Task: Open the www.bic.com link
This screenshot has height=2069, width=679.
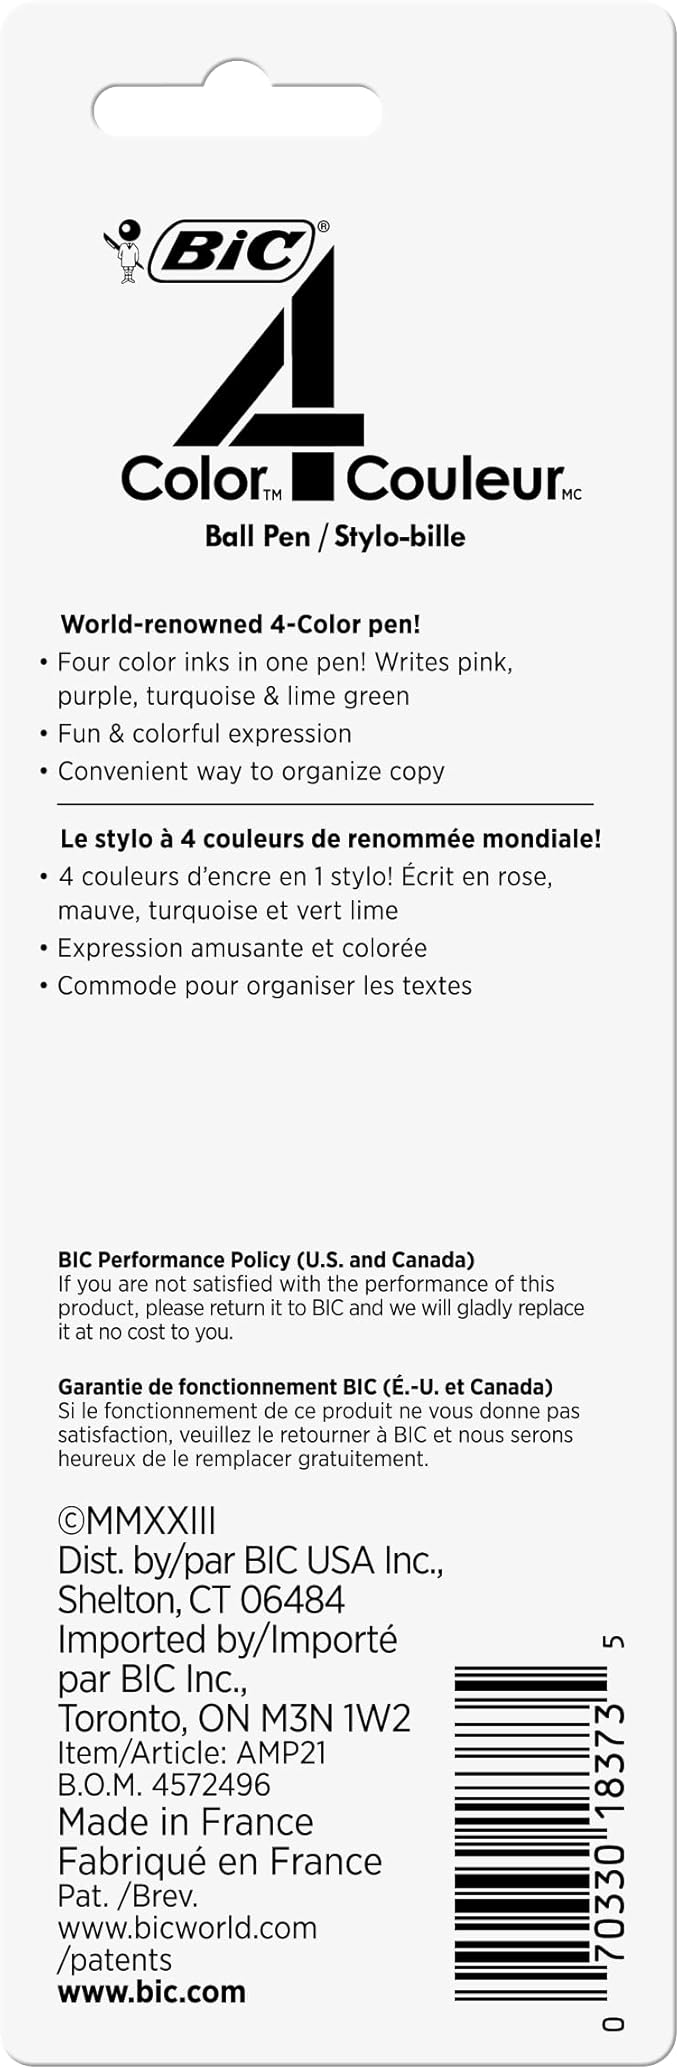Action: click(x=152, y=1991)
